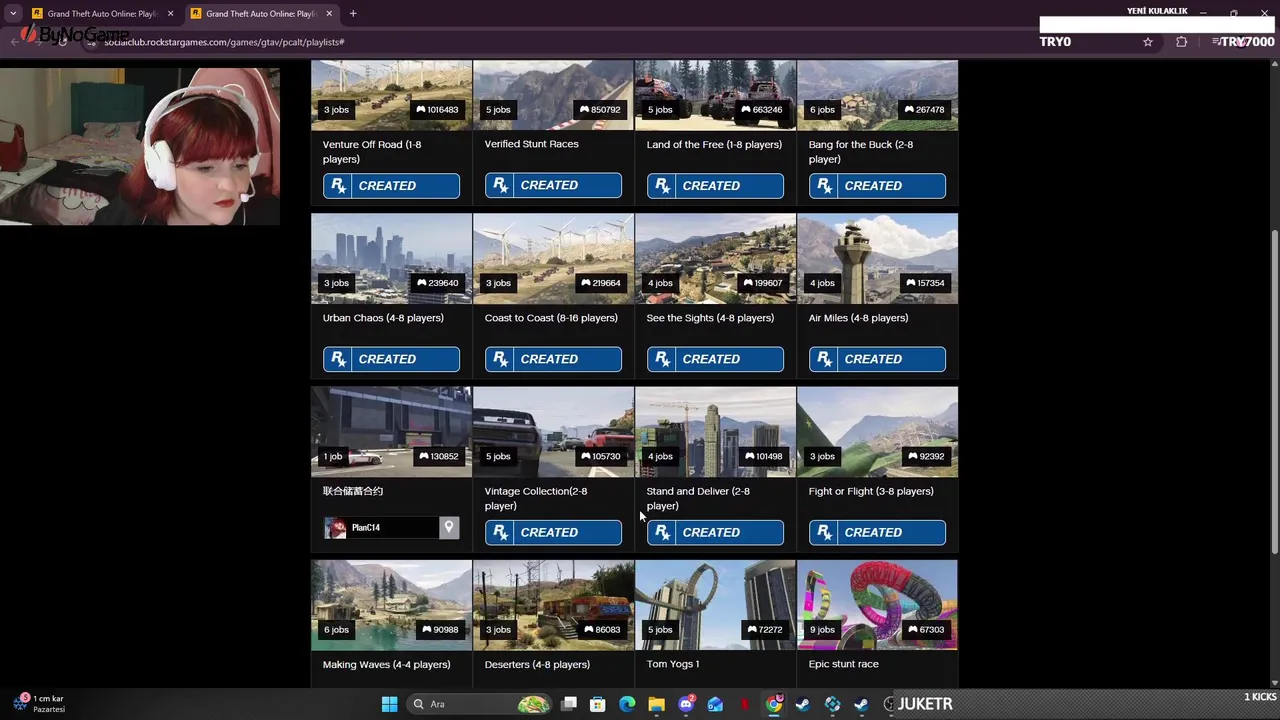The width and height of the screenshot is (1280, 720).
Task: Switch to first Grand Theft Auto Online tab
Action: 100,14
